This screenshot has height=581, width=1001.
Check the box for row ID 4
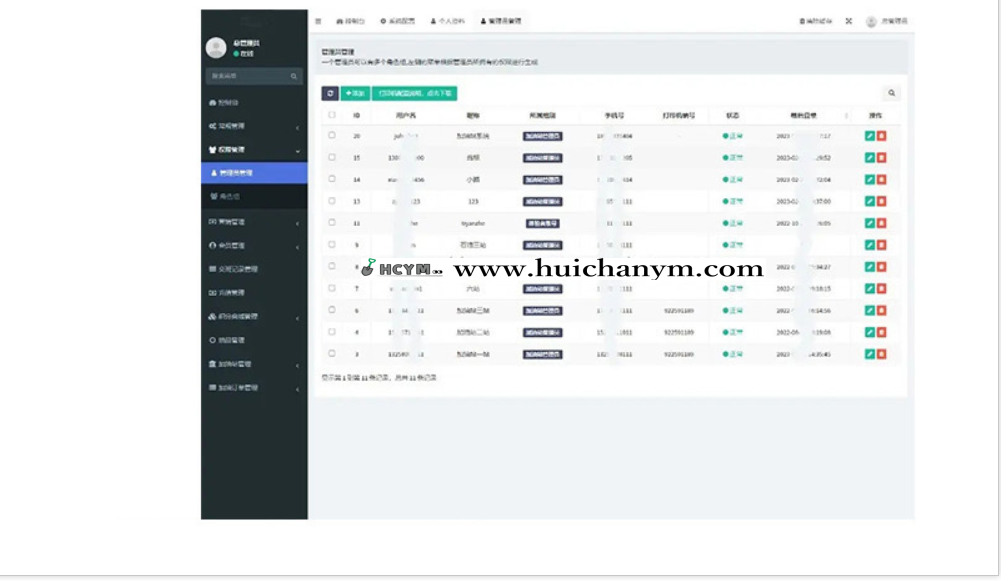(x=332, y=331)
